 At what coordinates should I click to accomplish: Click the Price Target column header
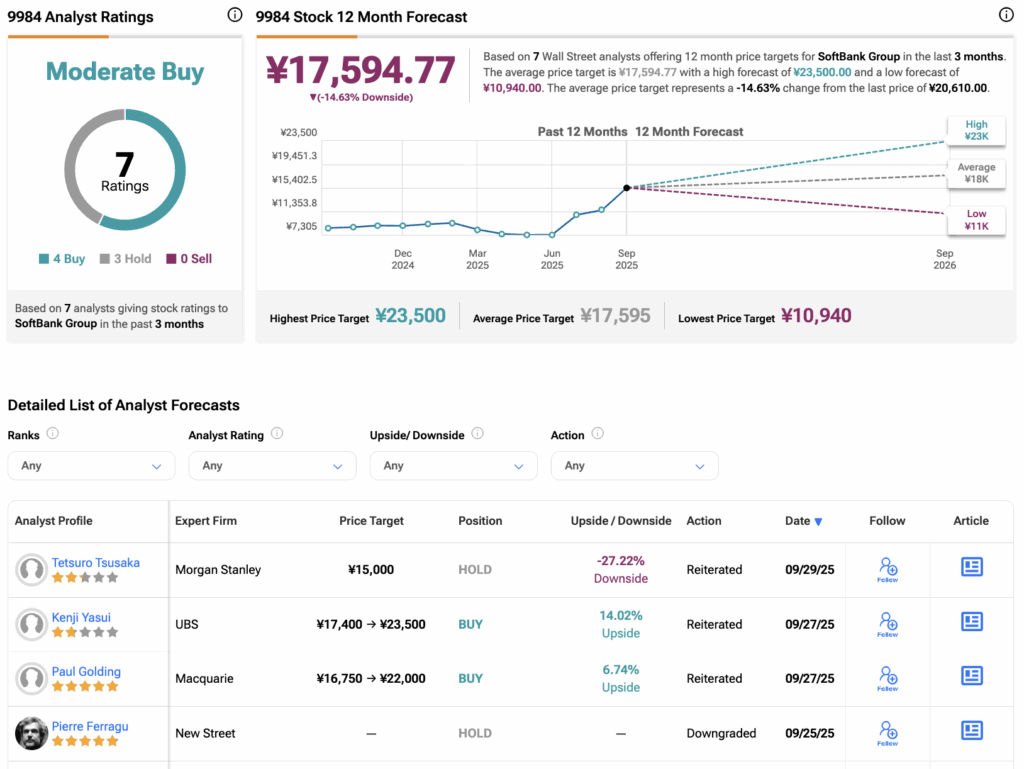click(371, 521)
